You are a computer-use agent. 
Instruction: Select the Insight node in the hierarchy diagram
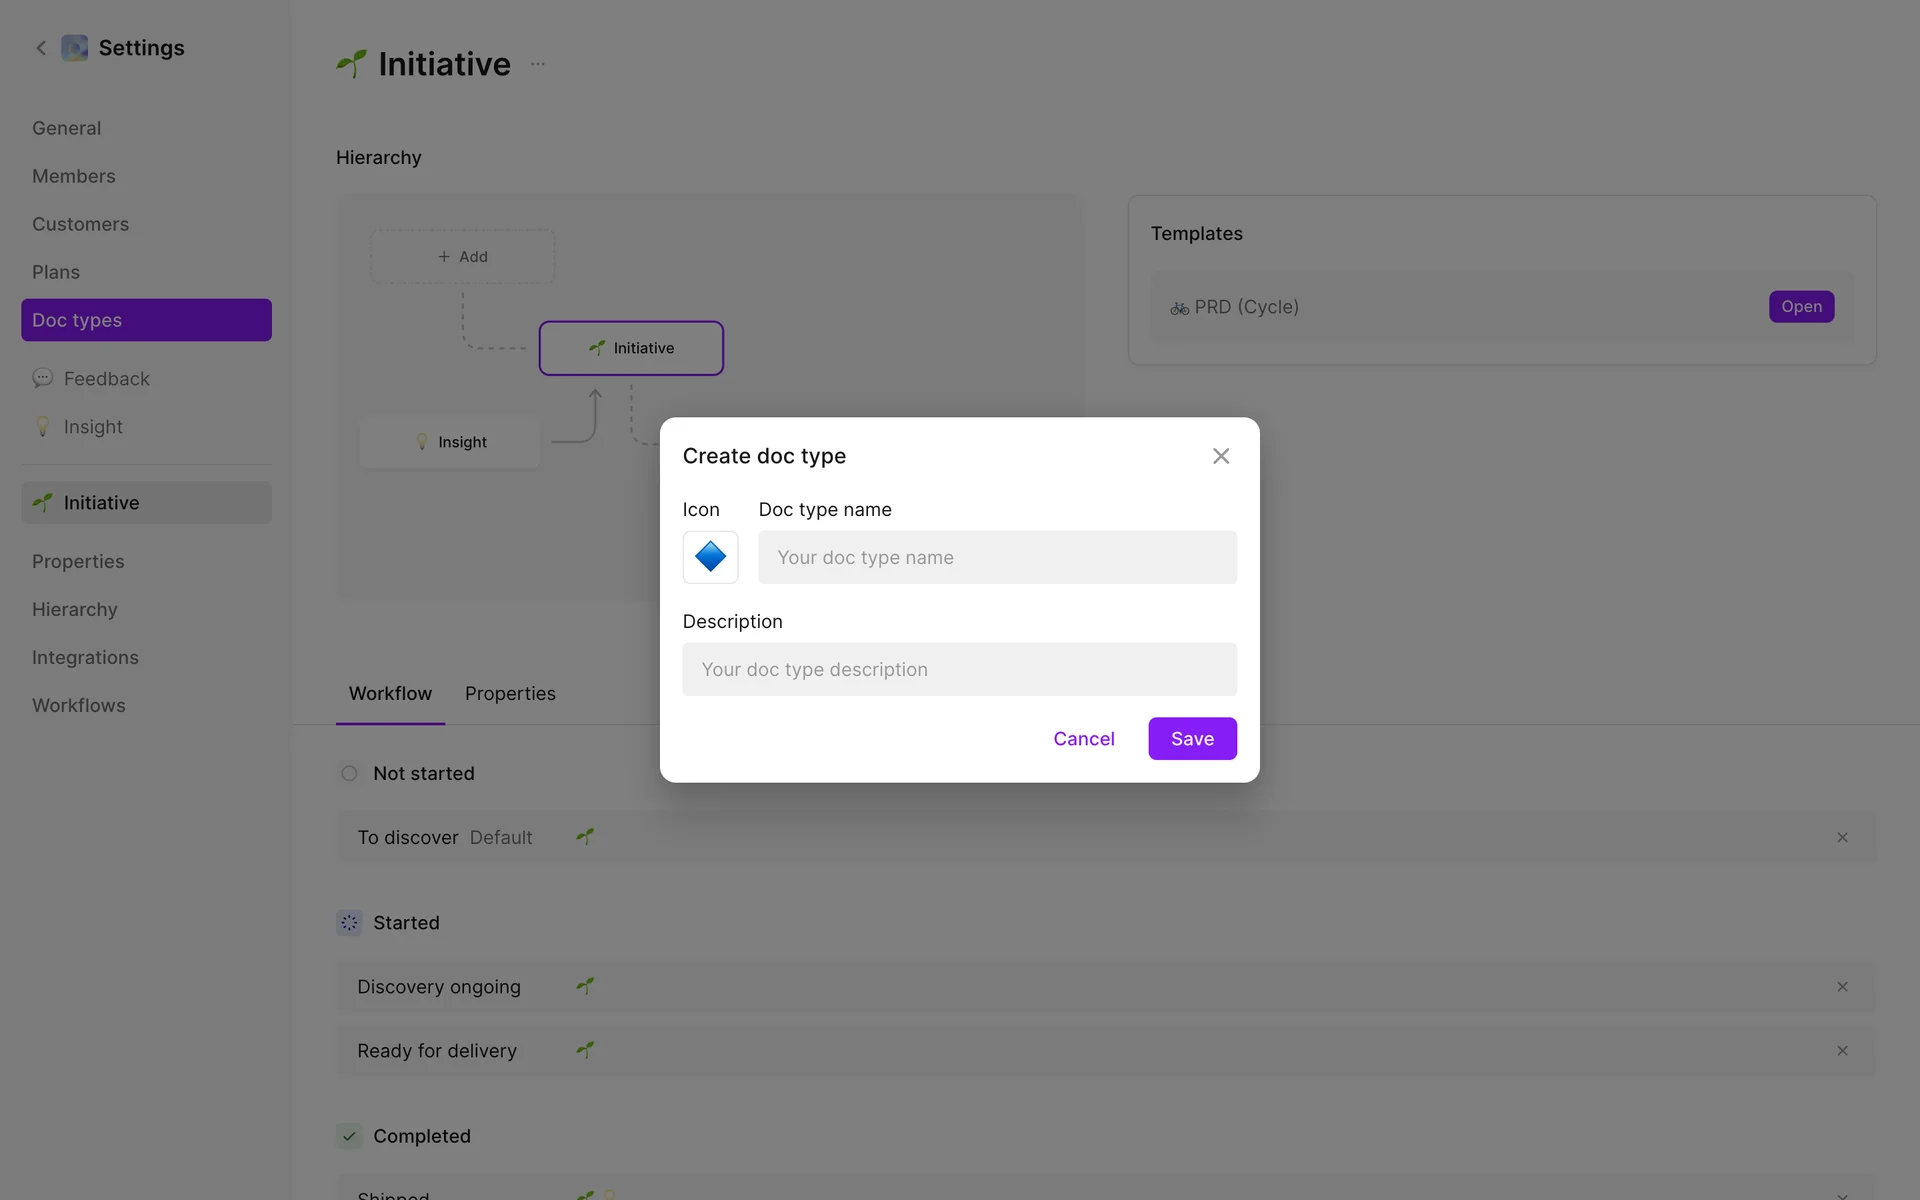coord(450,442)
